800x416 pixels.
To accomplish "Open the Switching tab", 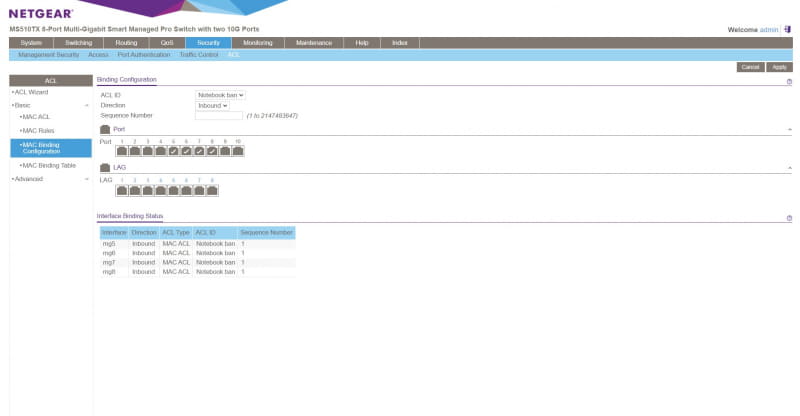I will coord(79,43).
